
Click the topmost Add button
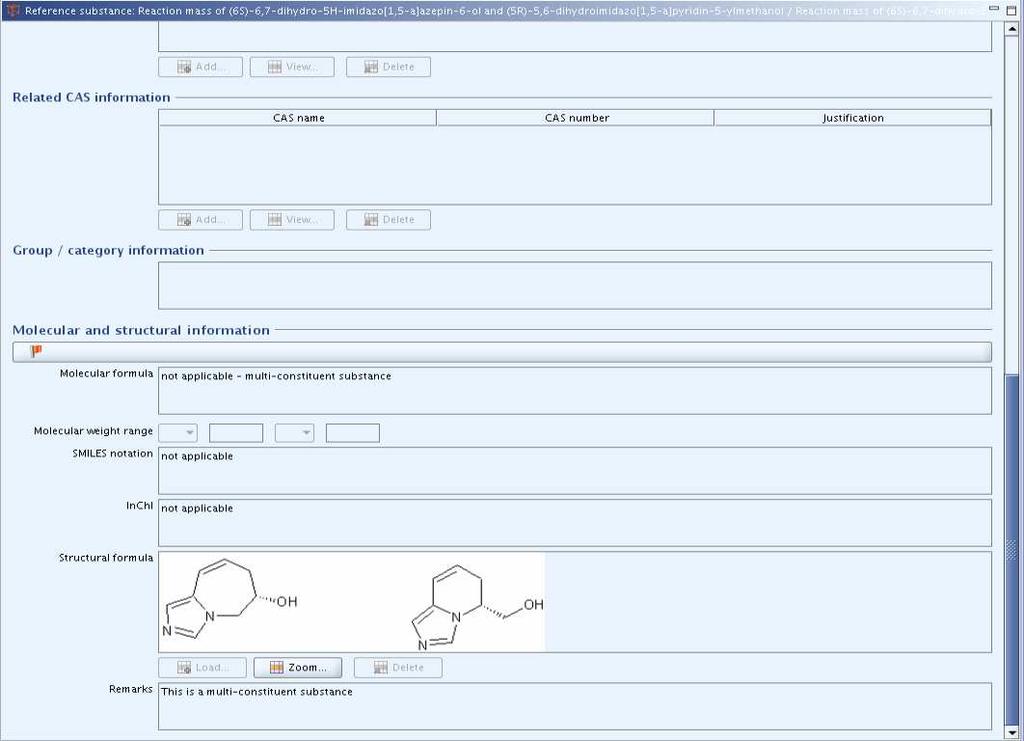point(200,67)
